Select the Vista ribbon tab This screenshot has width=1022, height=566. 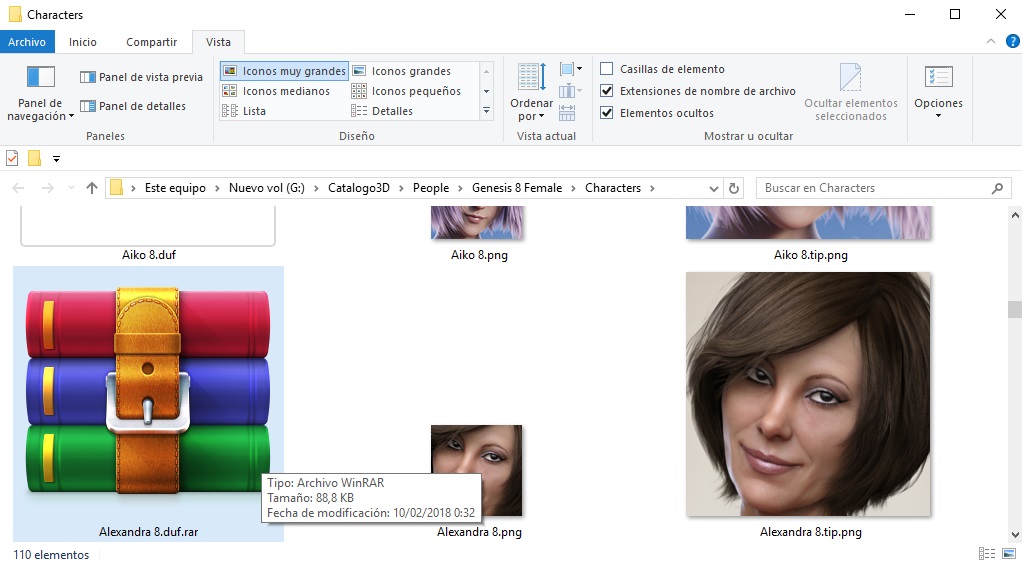click(x=218, y=42)
